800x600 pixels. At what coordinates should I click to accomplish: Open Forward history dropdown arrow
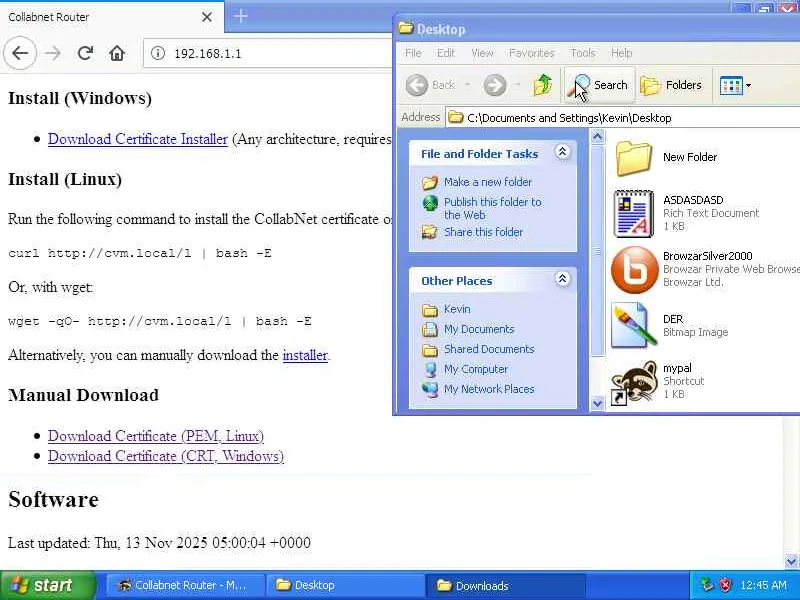518,85
